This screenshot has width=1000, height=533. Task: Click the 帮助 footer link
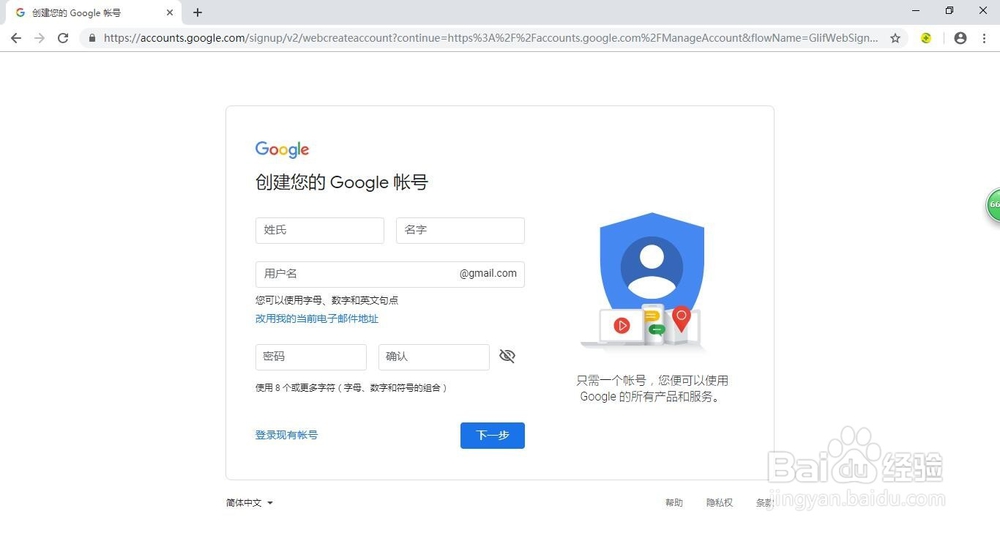click(674, 503)
